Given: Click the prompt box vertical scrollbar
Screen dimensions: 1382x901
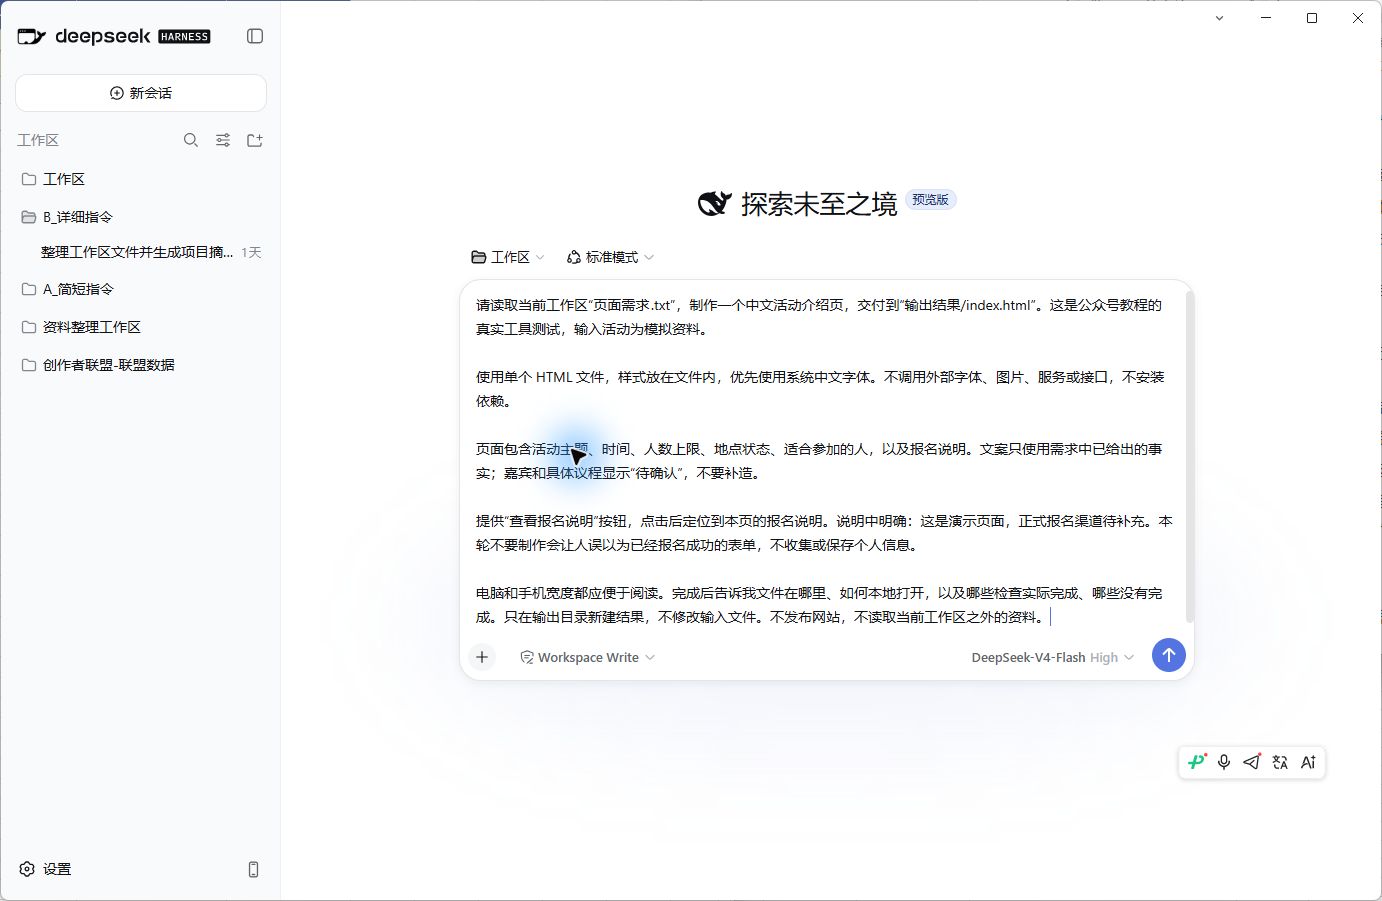Looking at the screenshot, I should point(1189,455).
